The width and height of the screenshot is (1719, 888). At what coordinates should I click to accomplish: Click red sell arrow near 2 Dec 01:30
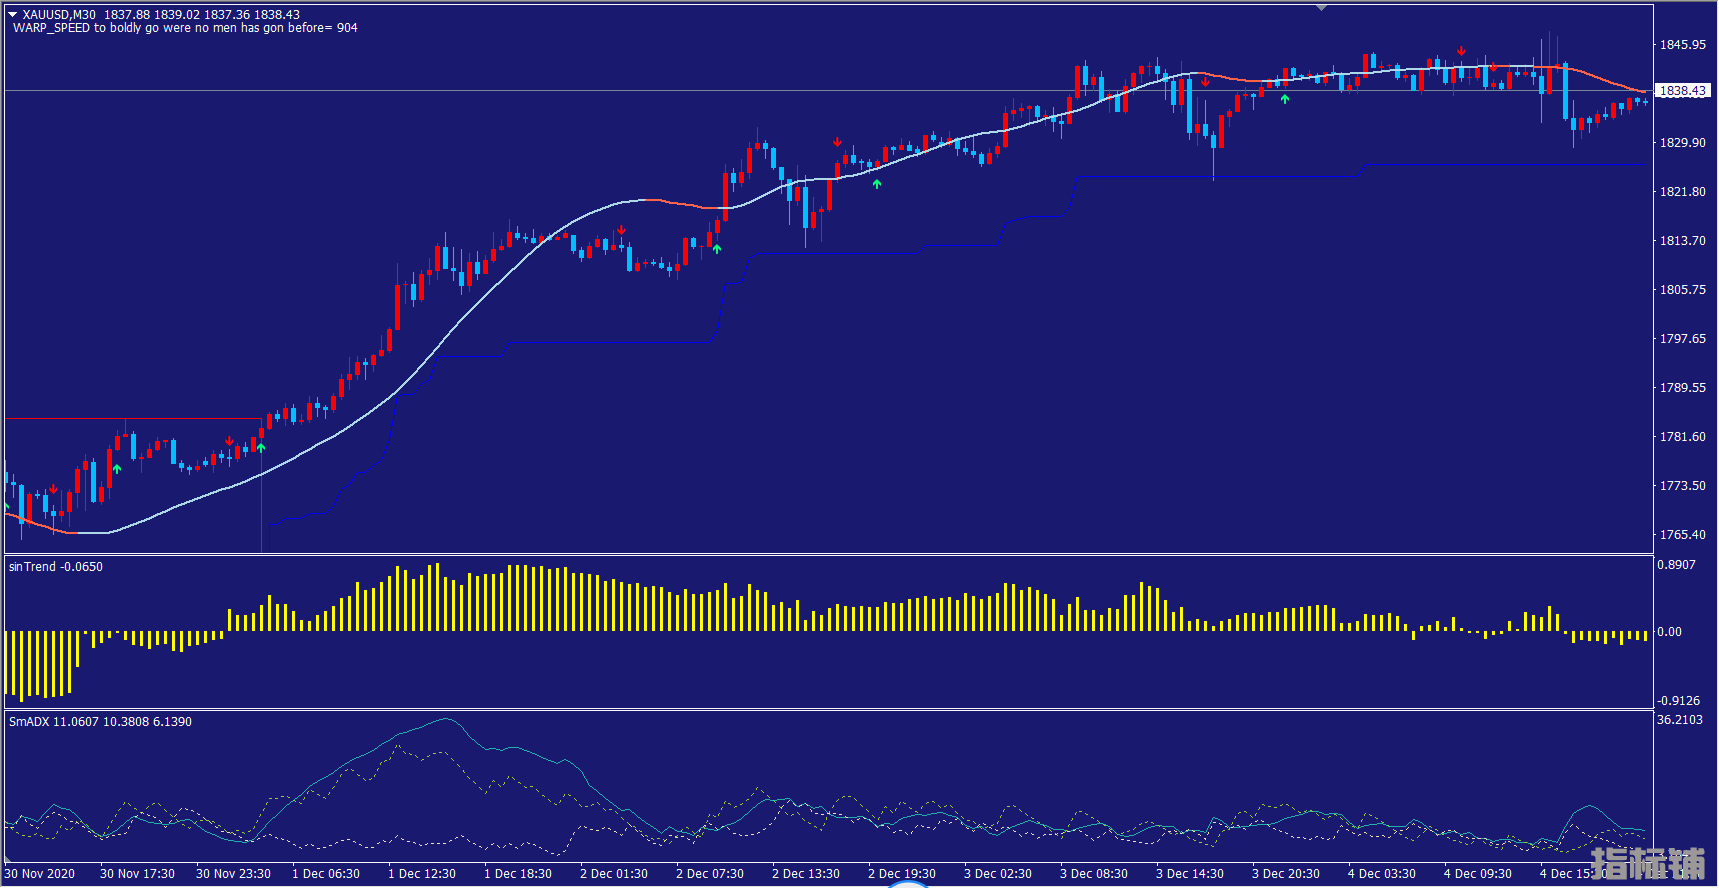pos(621,230)
